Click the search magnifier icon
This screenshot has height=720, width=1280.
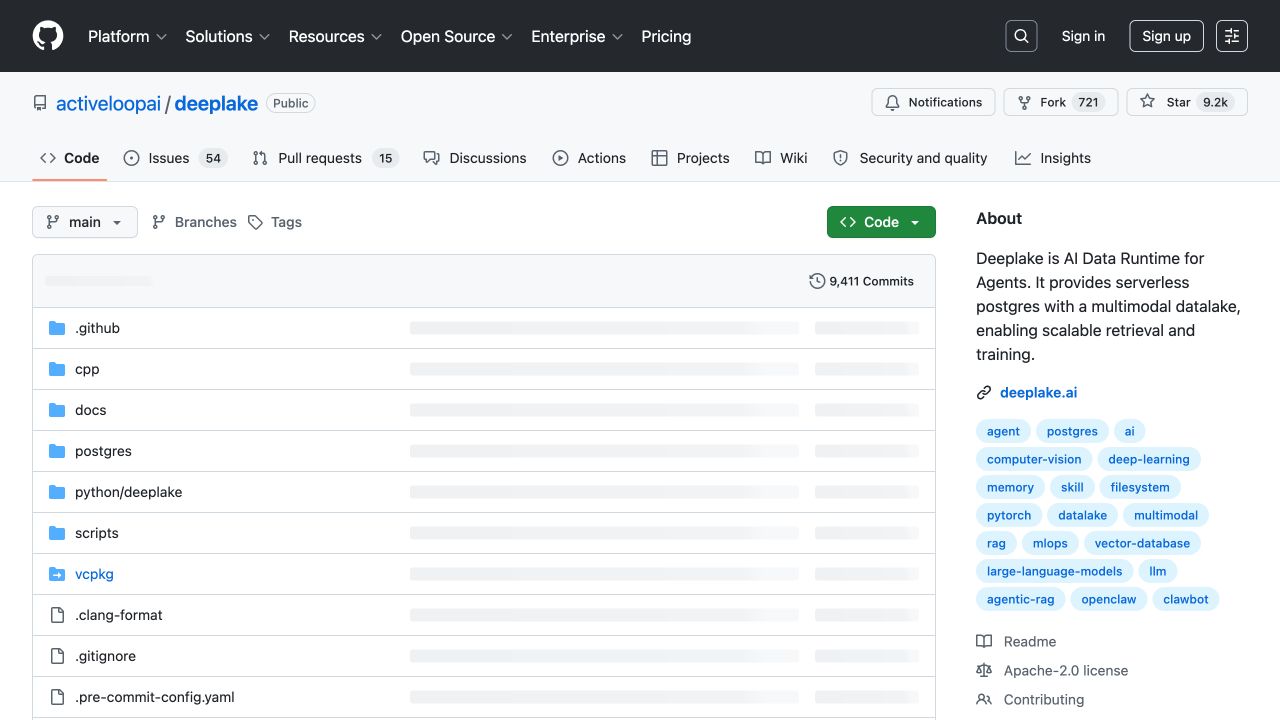(x=1021, y=36)
